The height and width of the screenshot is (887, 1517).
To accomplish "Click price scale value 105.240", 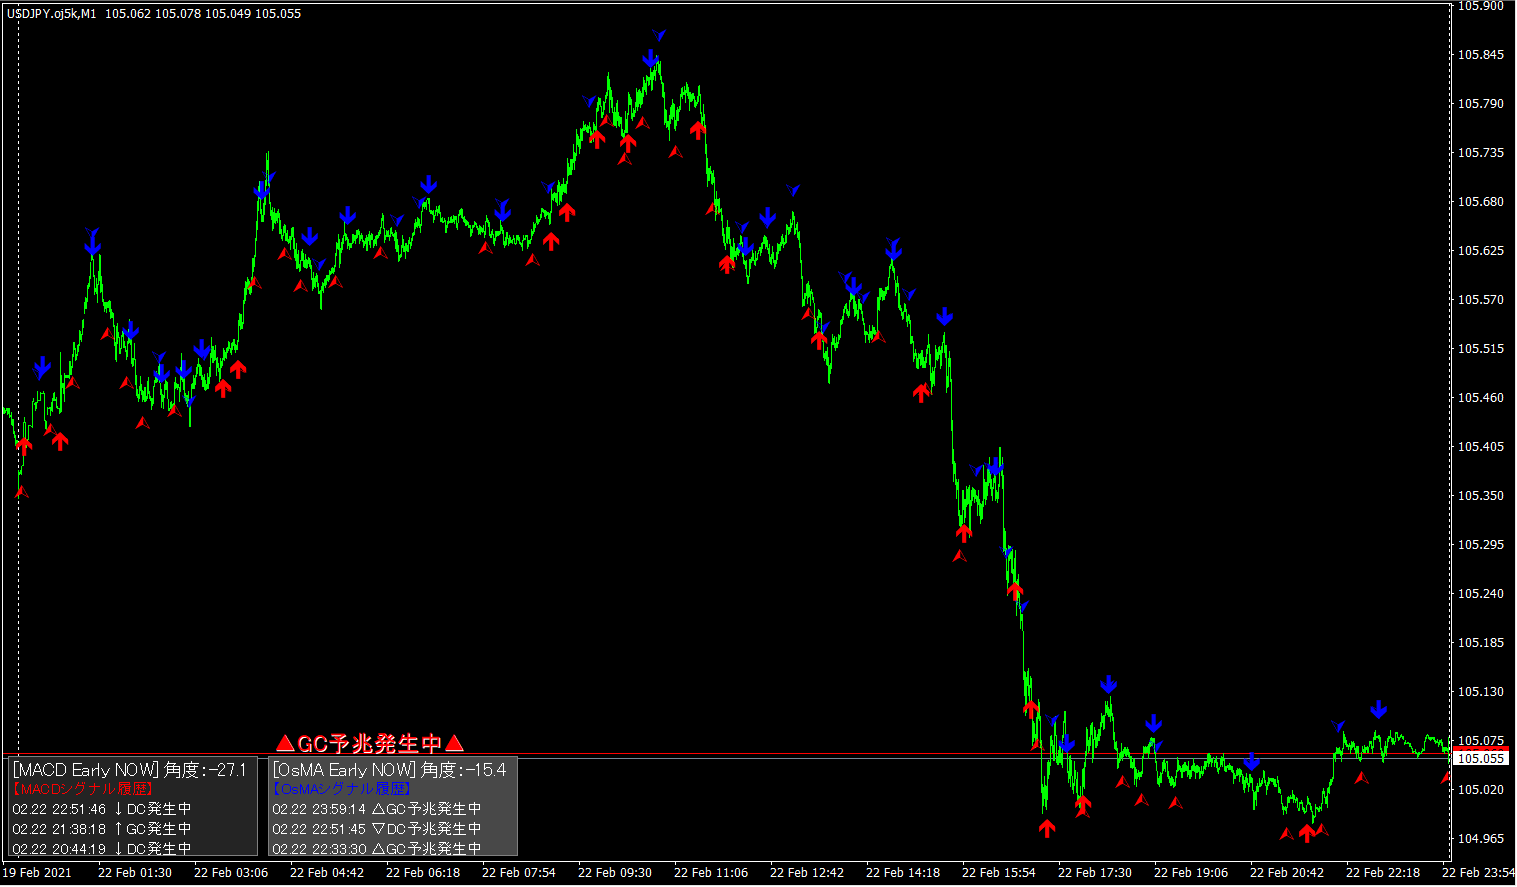I will pyautogui.click(x=1481, y=594).
